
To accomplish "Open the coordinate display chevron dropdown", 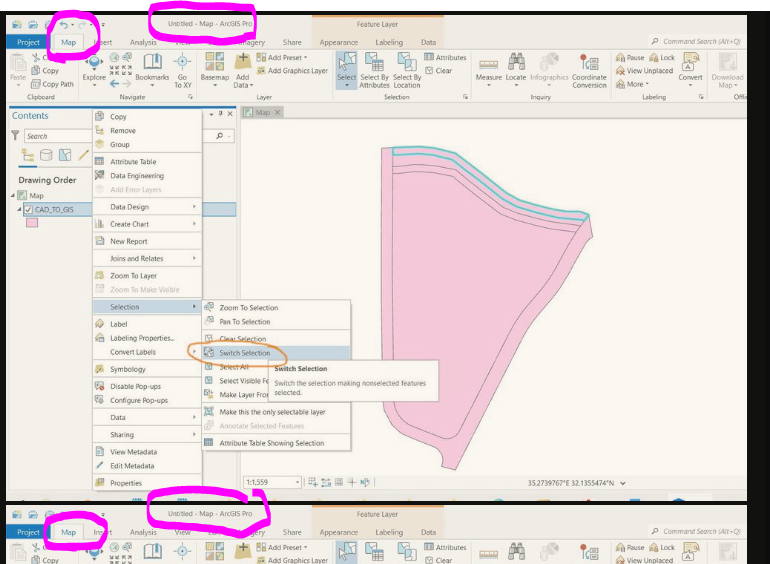I will 623,483.
